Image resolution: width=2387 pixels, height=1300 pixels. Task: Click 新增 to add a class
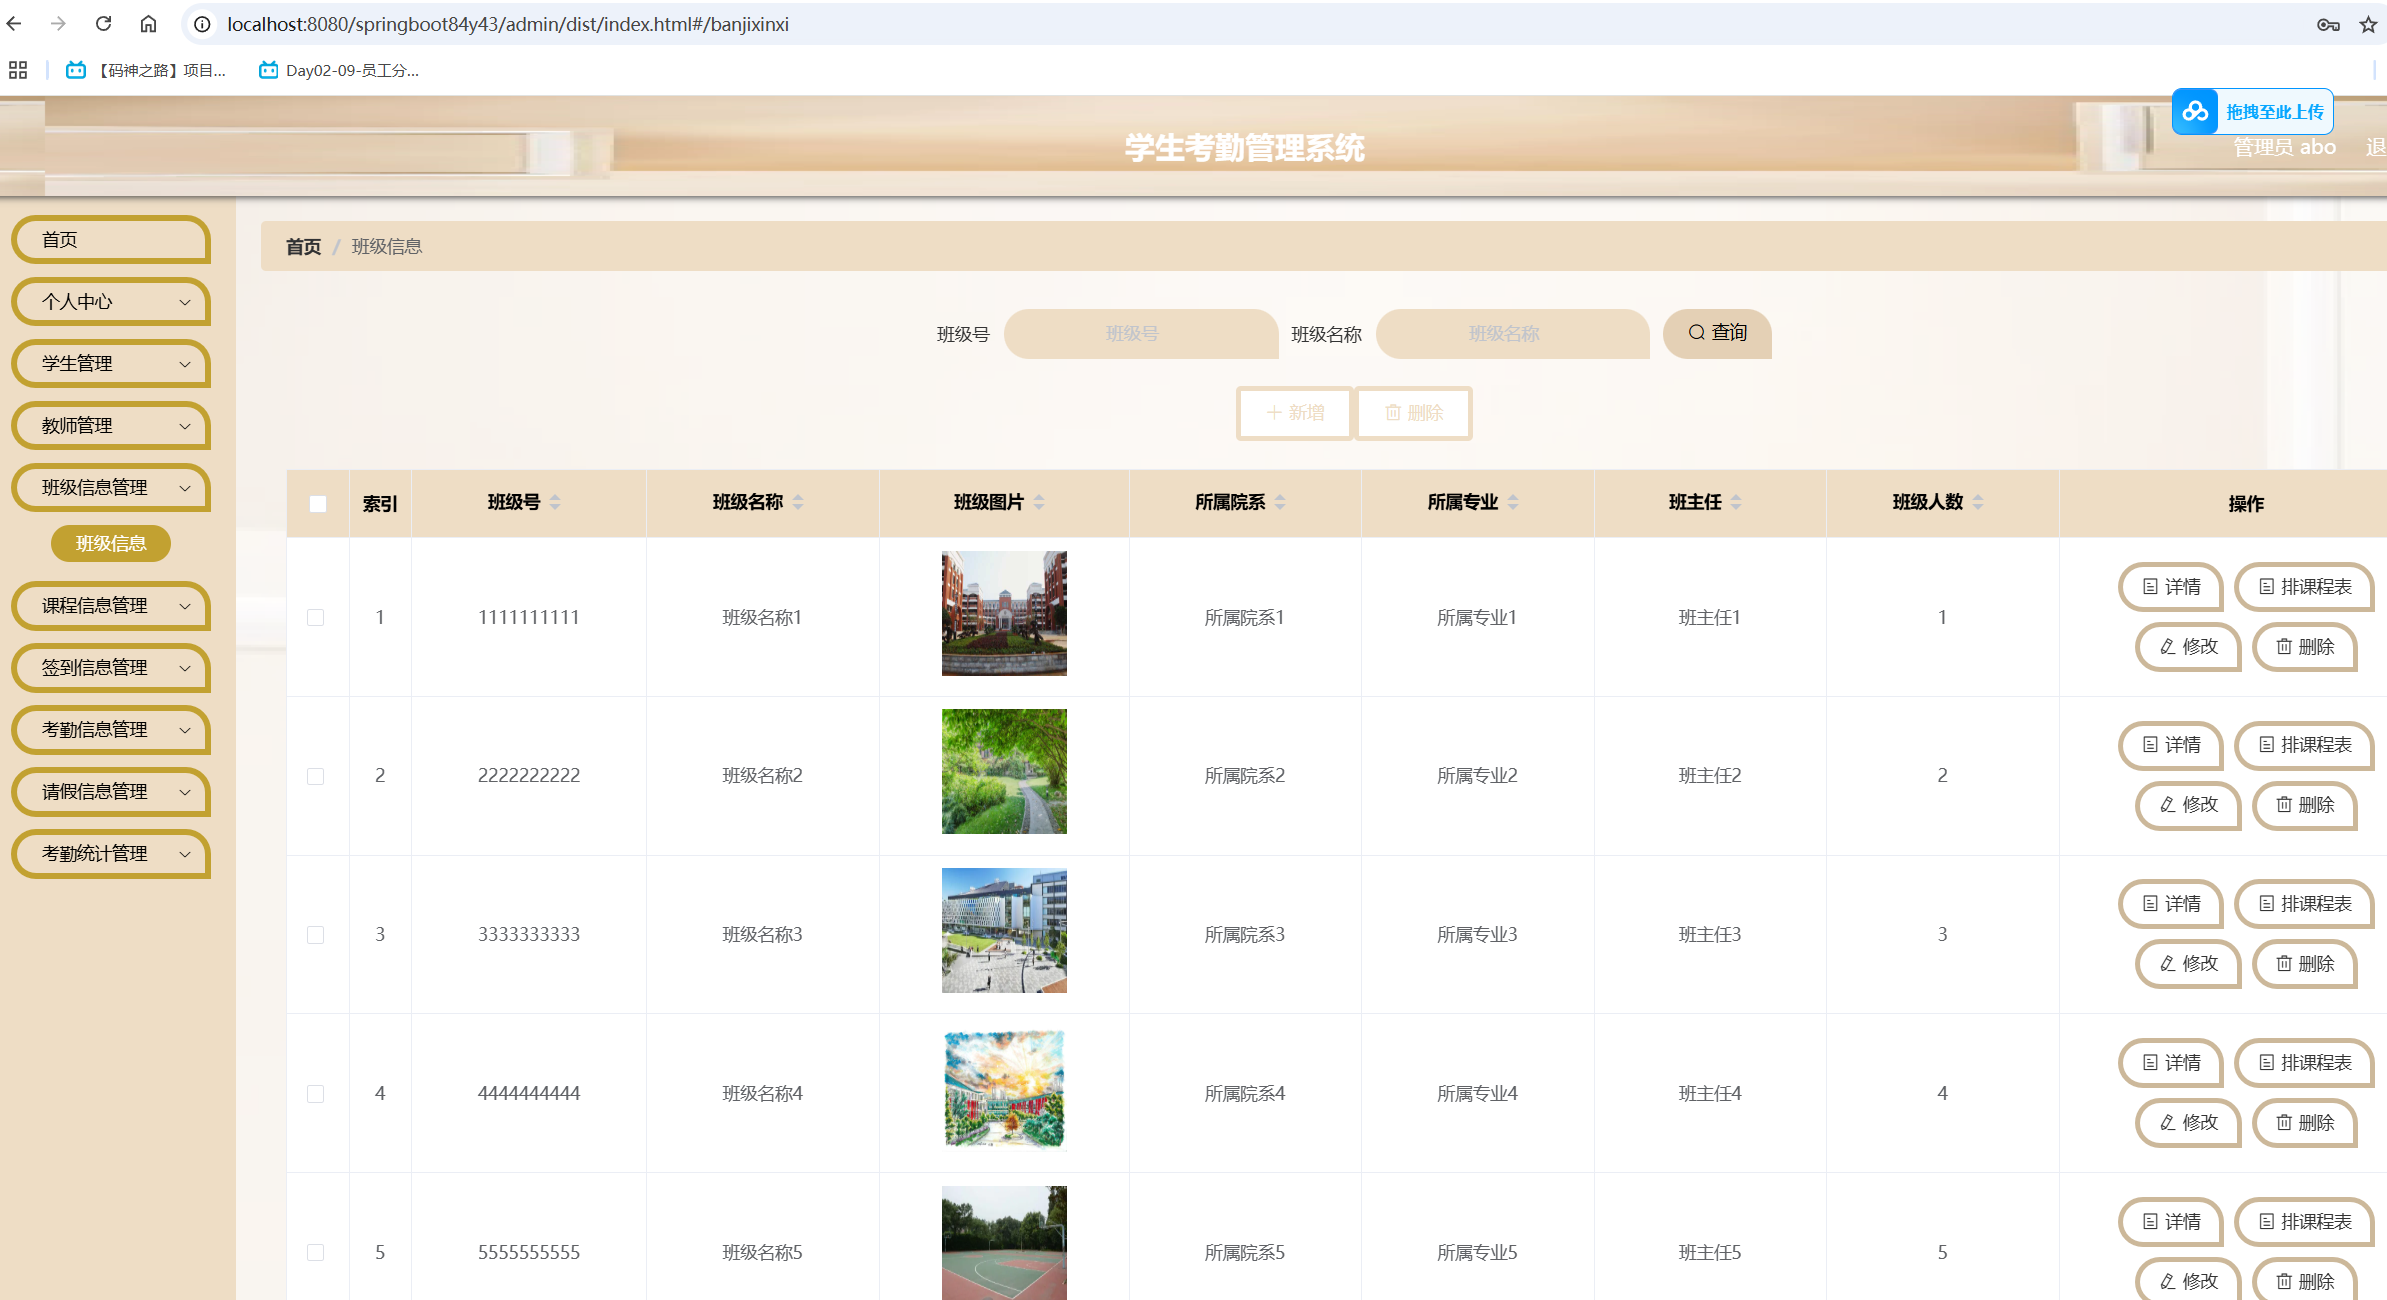click(1295, 413)
